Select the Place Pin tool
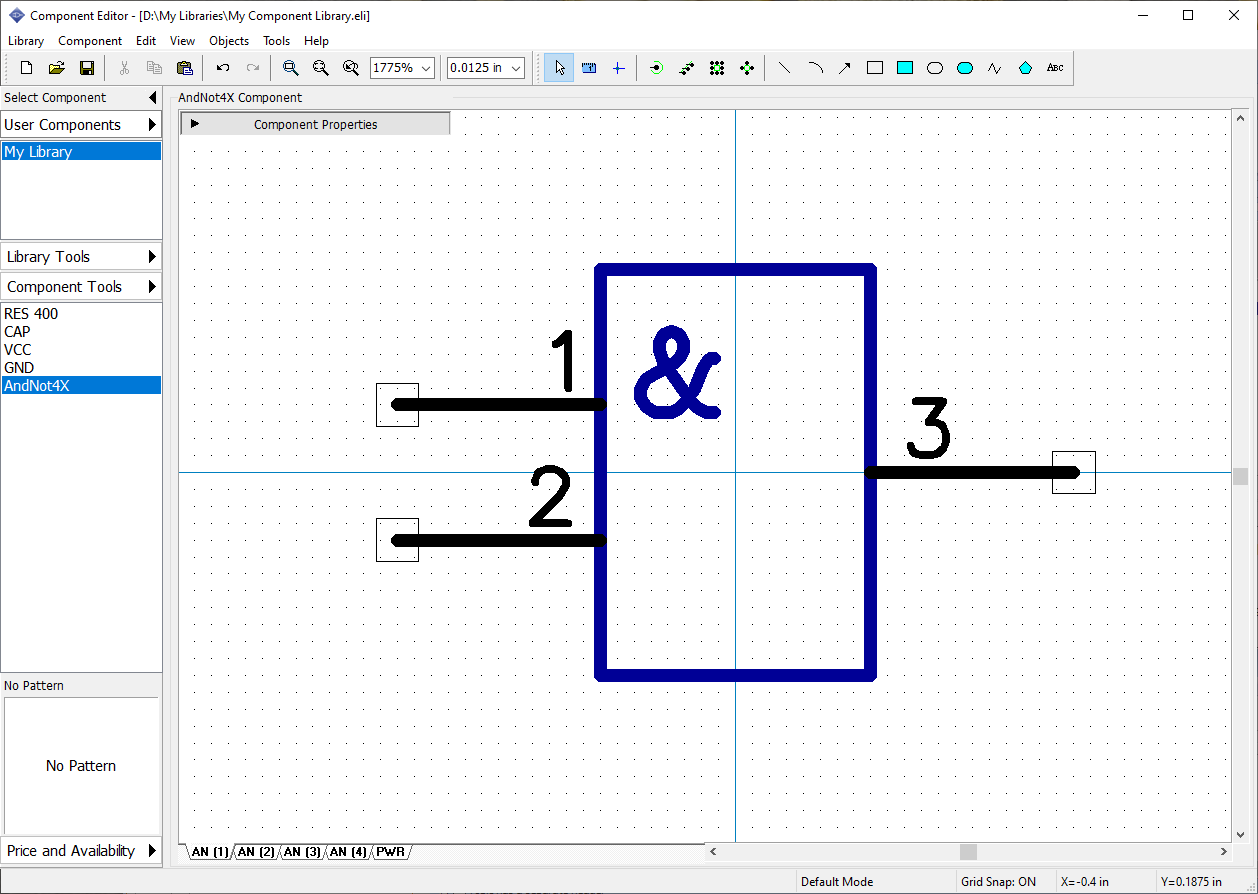The width and height of the screenshot is (1258, 894). pos(656,68)
